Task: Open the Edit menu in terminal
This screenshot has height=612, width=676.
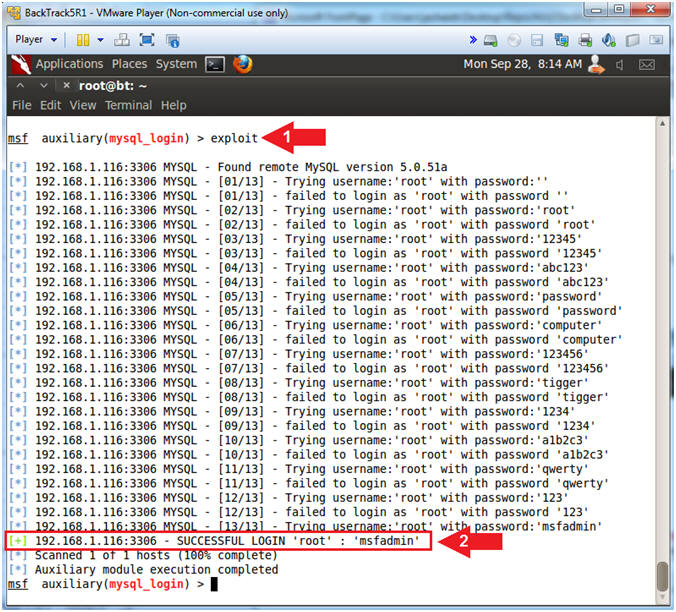Action: click(50, 105)
